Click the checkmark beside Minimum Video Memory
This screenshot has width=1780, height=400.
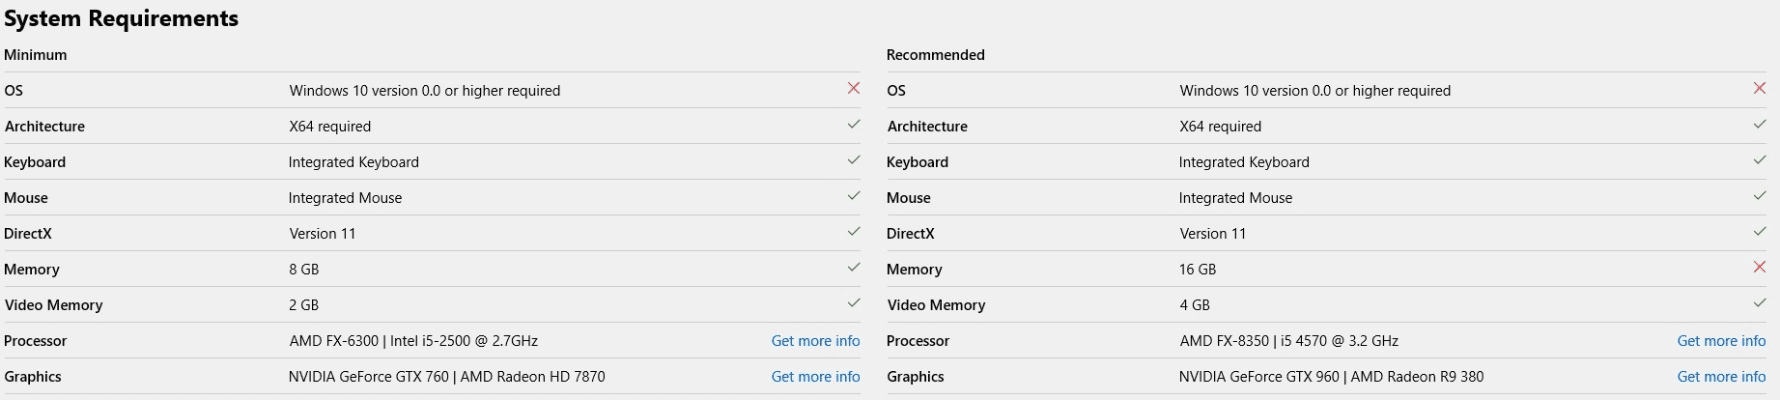click(x=853, y=303)
